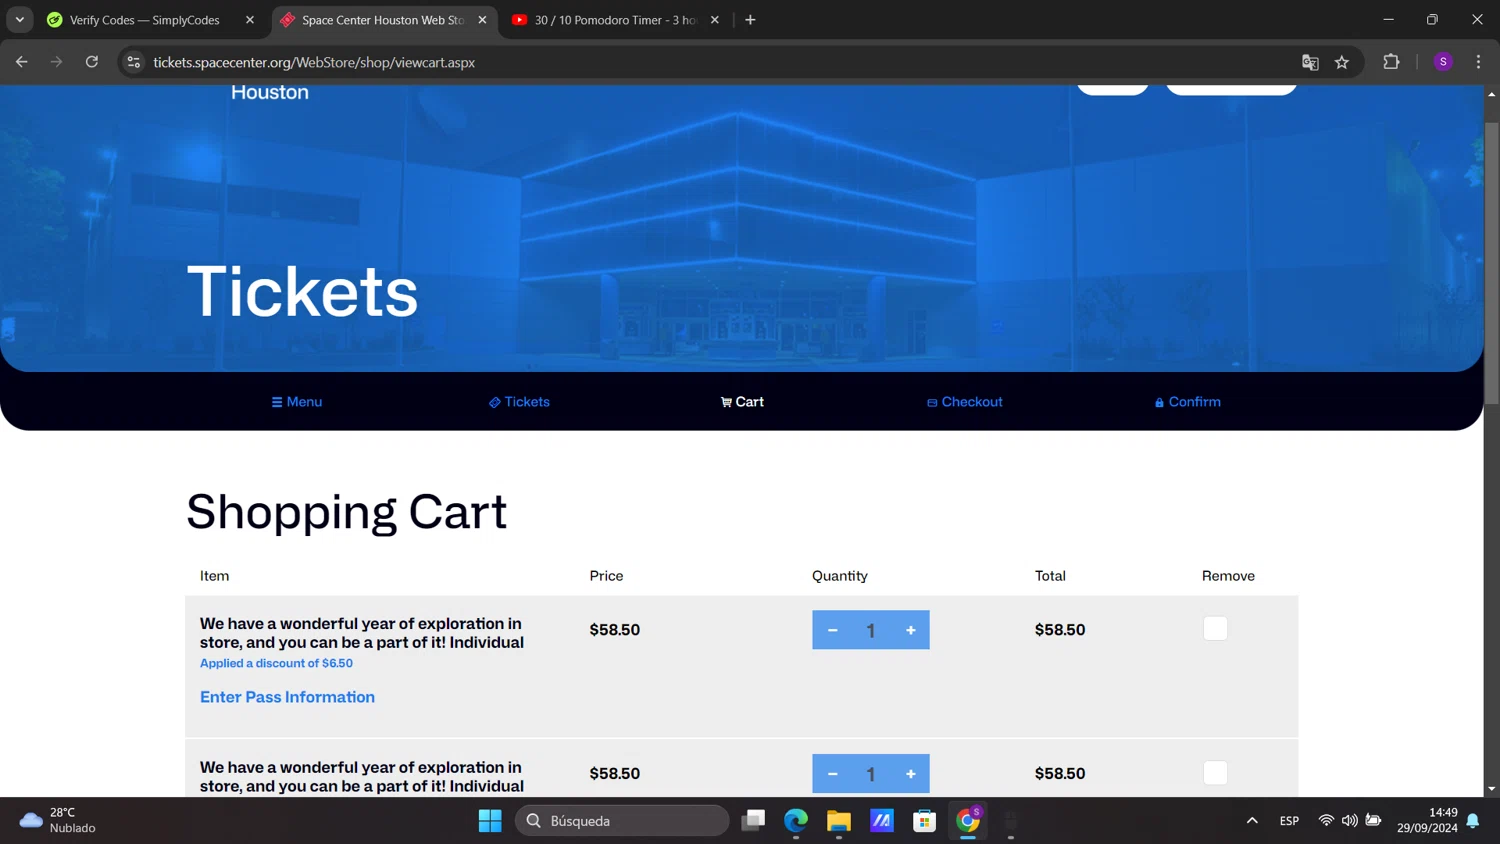The height and width of the screenshot is (844, 1500).
Task: Decrease quantity of first cart item
Action: click(x=832, y=630)
